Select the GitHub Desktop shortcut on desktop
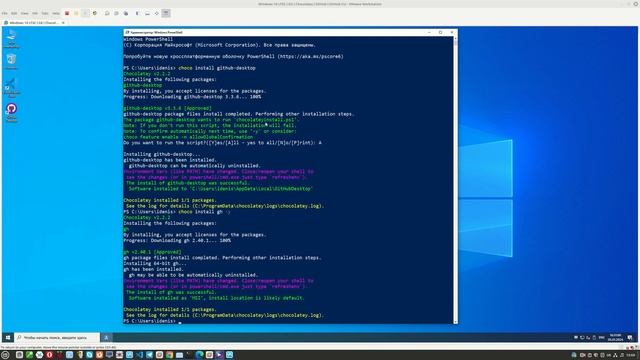The height and width of the screenshot is (360, 640). [11, 112]
